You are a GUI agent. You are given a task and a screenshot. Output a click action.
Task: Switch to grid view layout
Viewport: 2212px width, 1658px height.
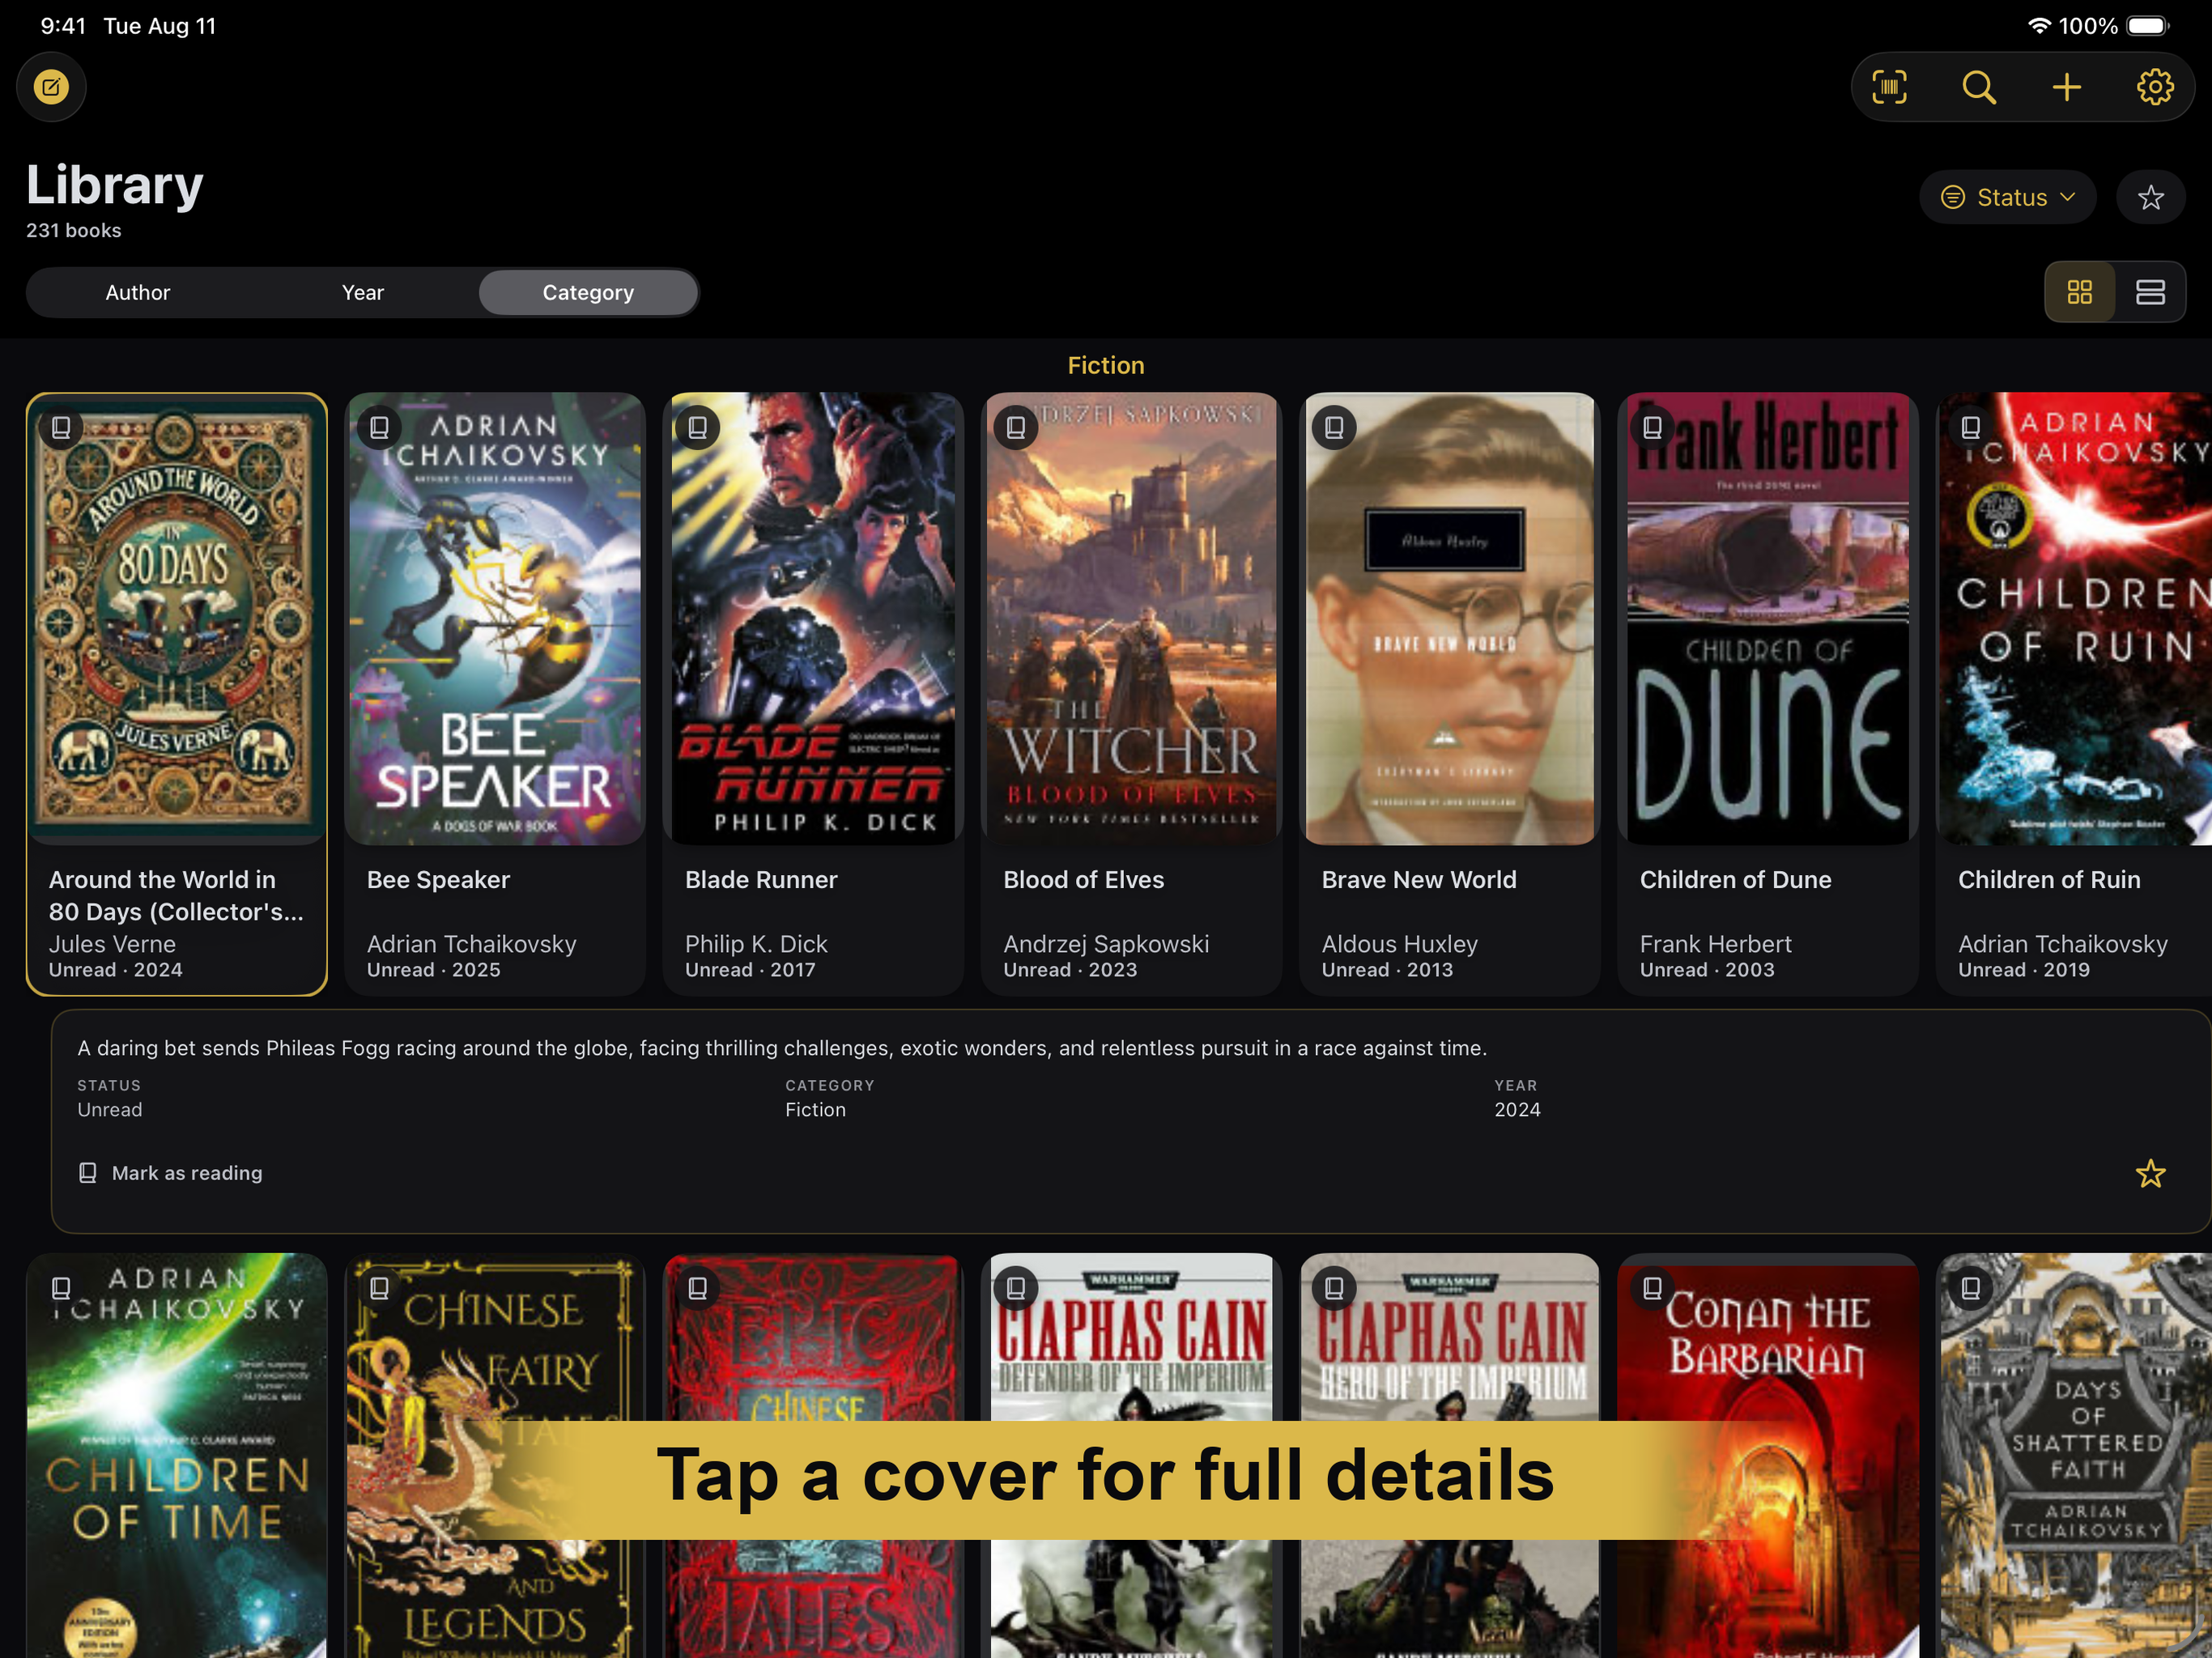click(2080, 292)
